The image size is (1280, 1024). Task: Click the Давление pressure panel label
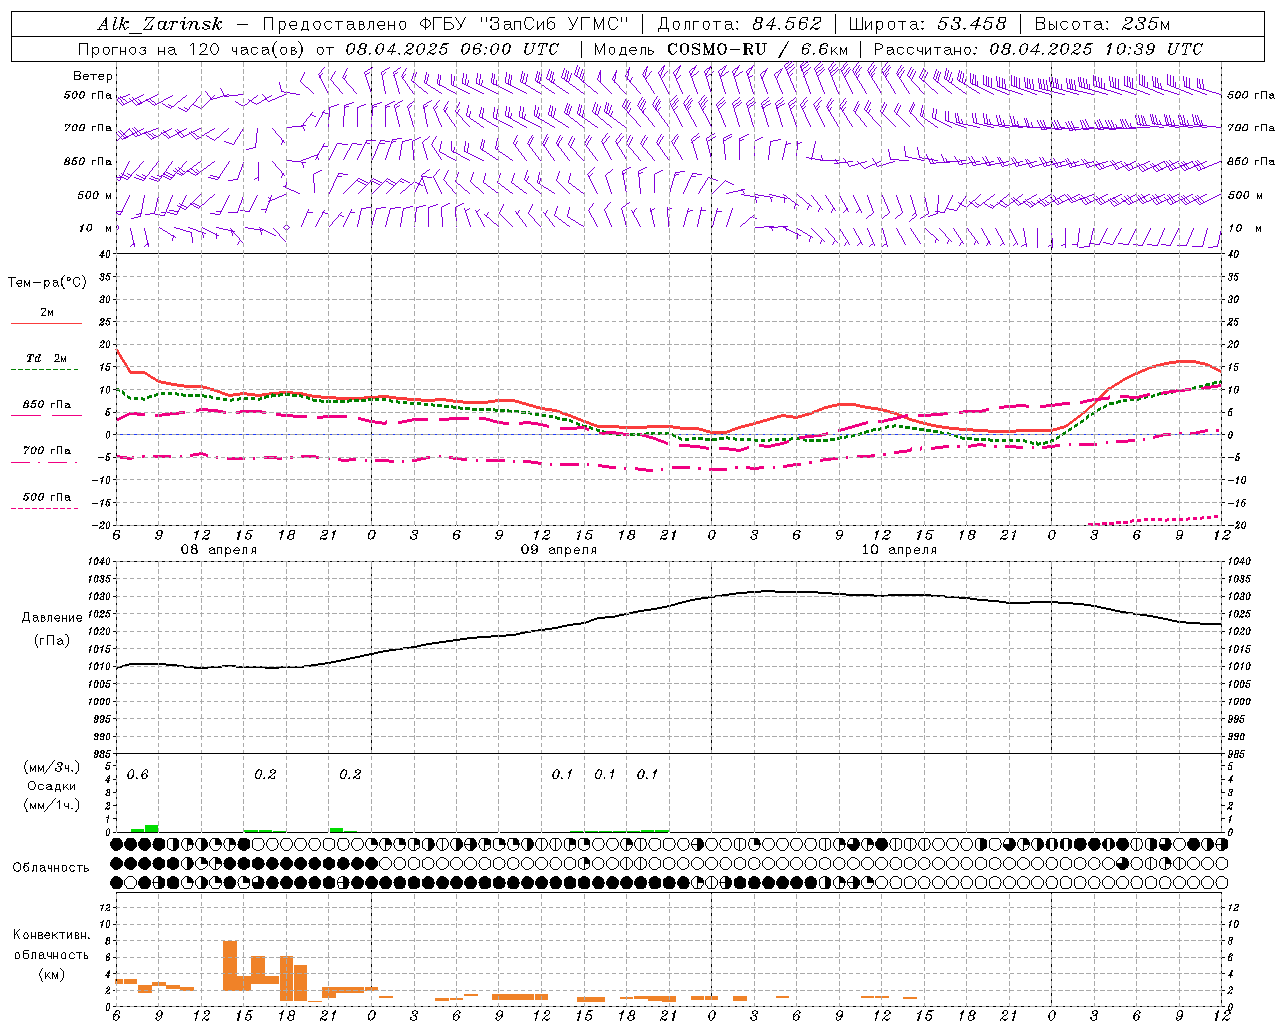point(52,618)
